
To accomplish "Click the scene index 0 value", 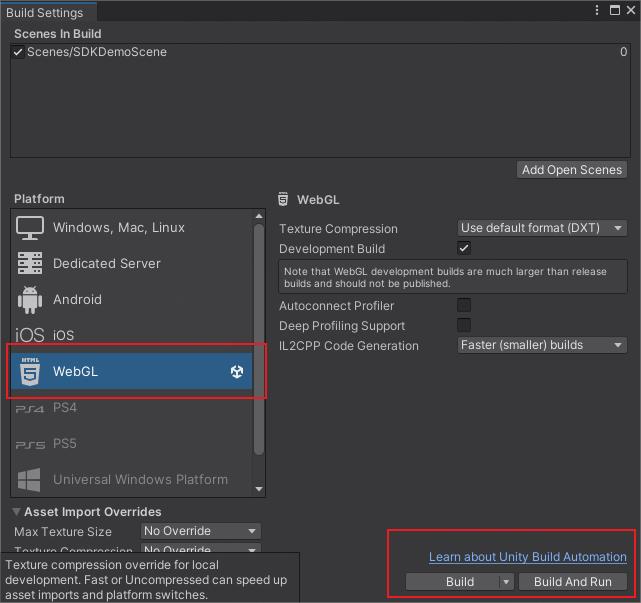I will click(623, 52).
